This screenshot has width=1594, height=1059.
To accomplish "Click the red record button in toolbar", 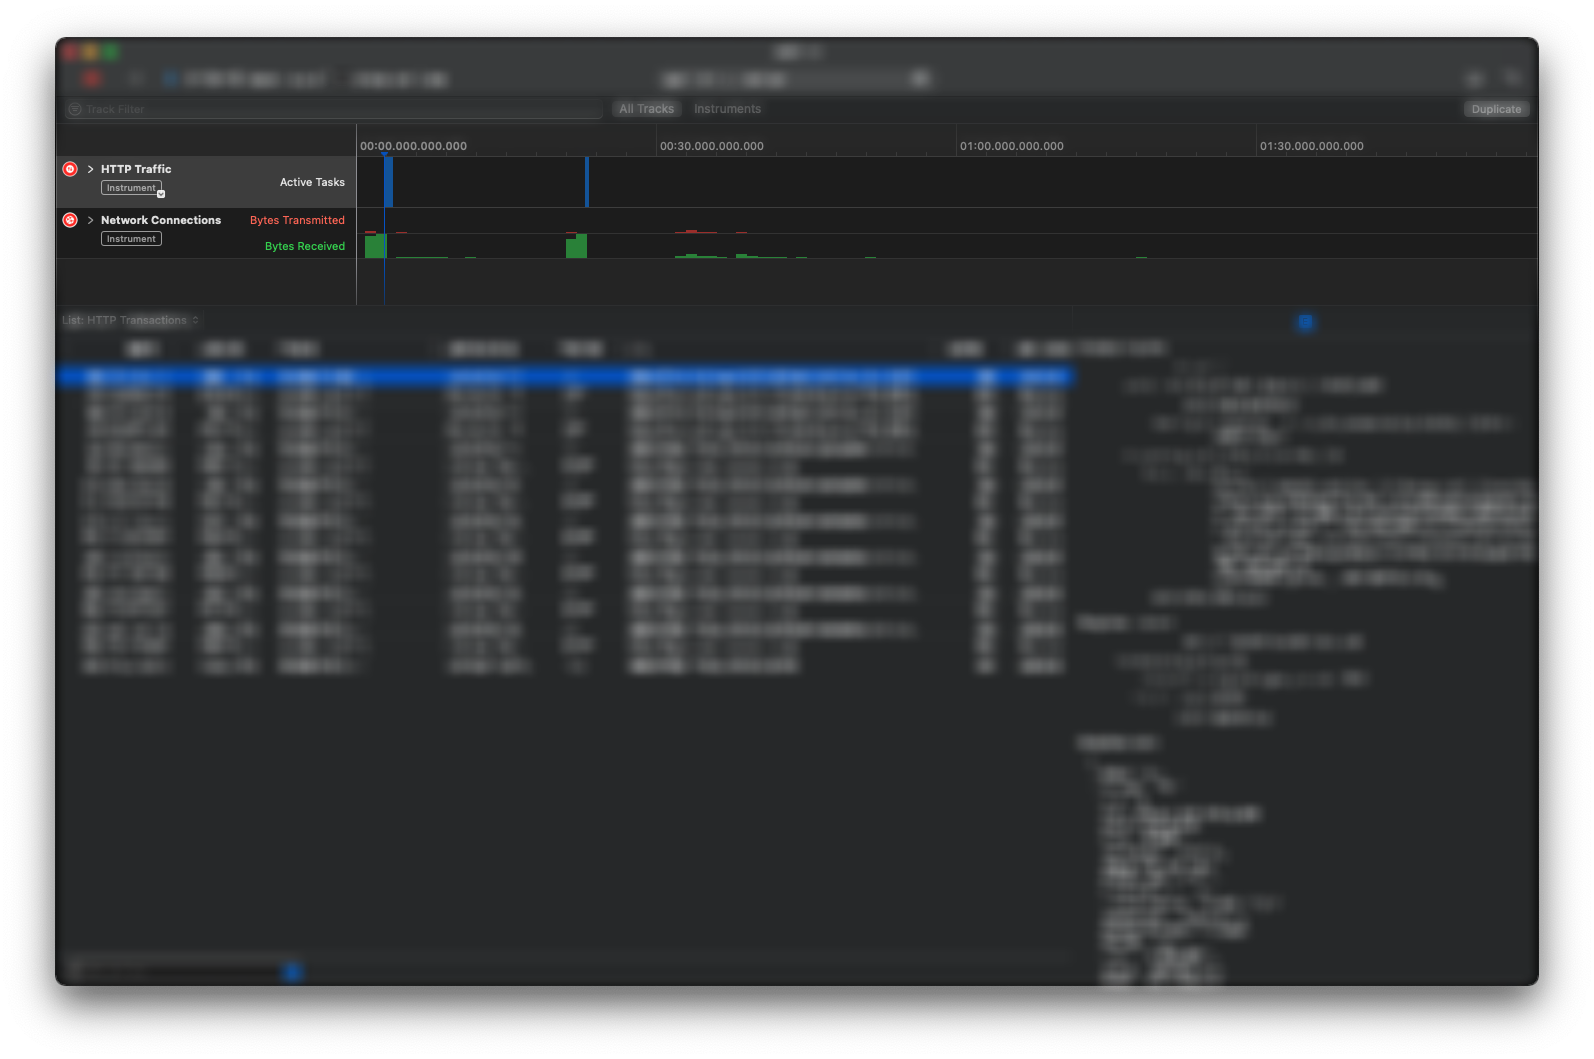I will click(x=92, y=78).
